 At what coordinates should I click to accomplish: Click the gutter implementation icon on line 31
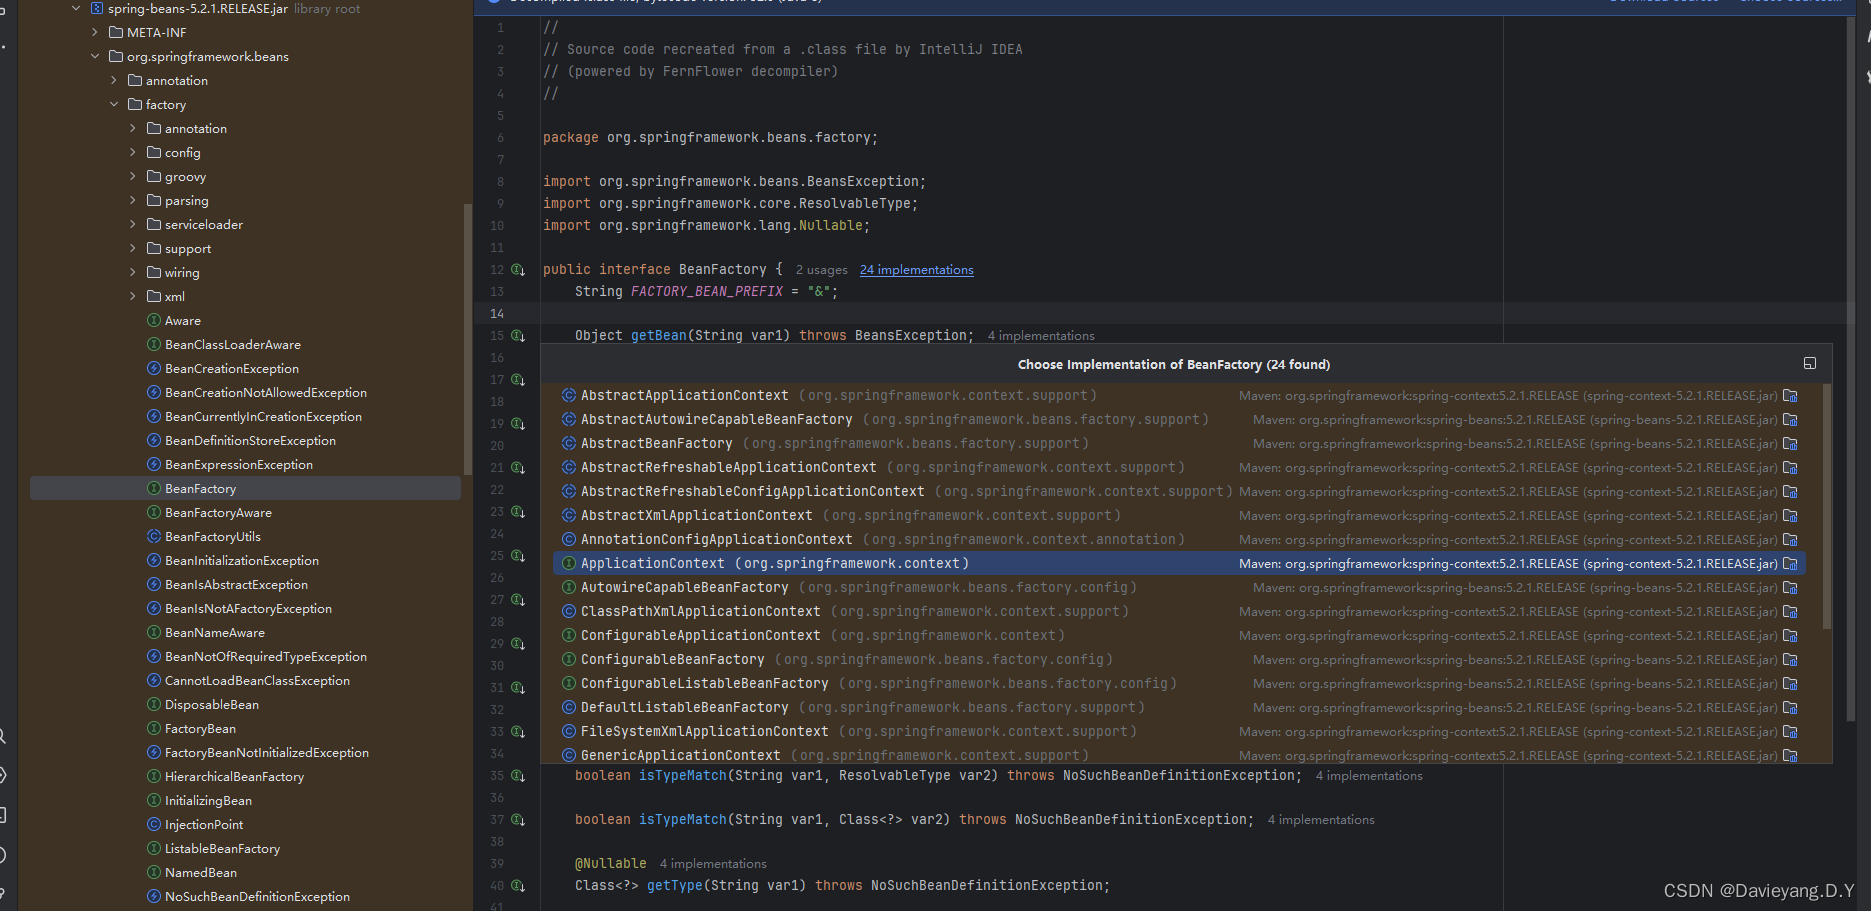click(518, 688)
